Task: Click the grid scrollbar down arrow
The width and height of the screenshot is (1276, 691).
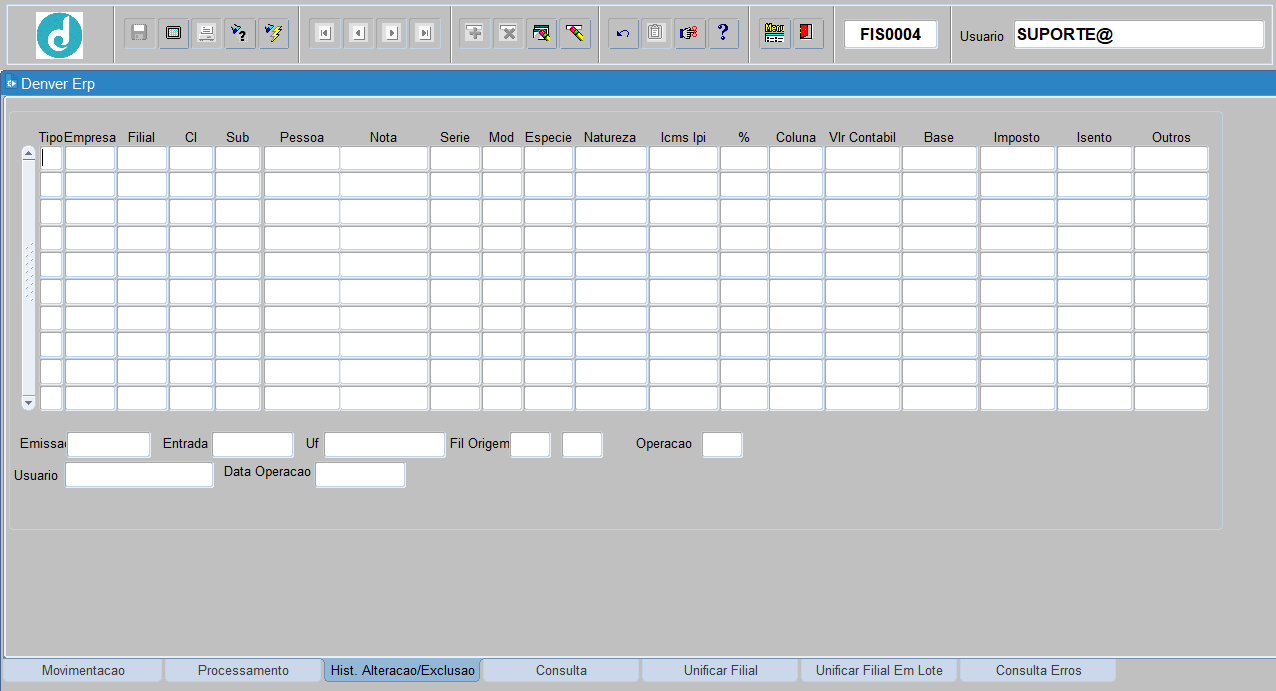Action: [x=28, y=402]
